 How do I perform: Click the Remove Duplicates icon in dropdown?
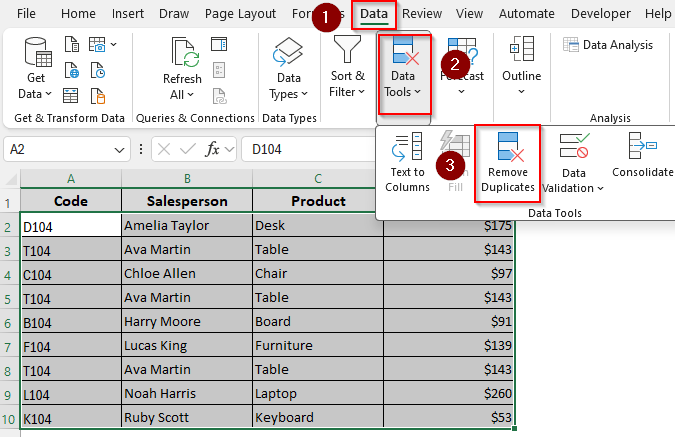510,146
